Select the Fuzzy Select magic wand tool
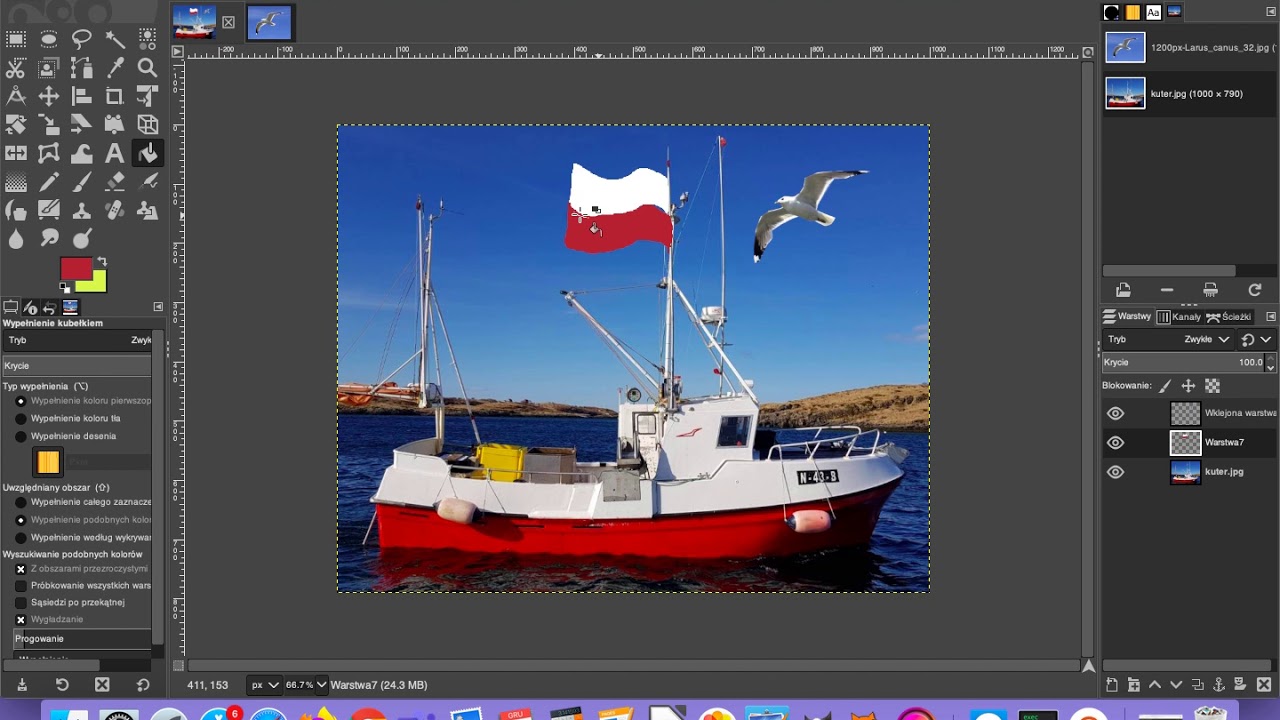This screenshot has height=720, width=1280. coord(115,39)
